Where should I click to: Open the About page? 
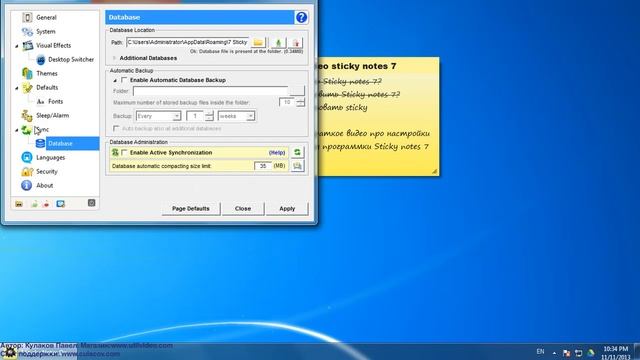[x=44, y=185]
